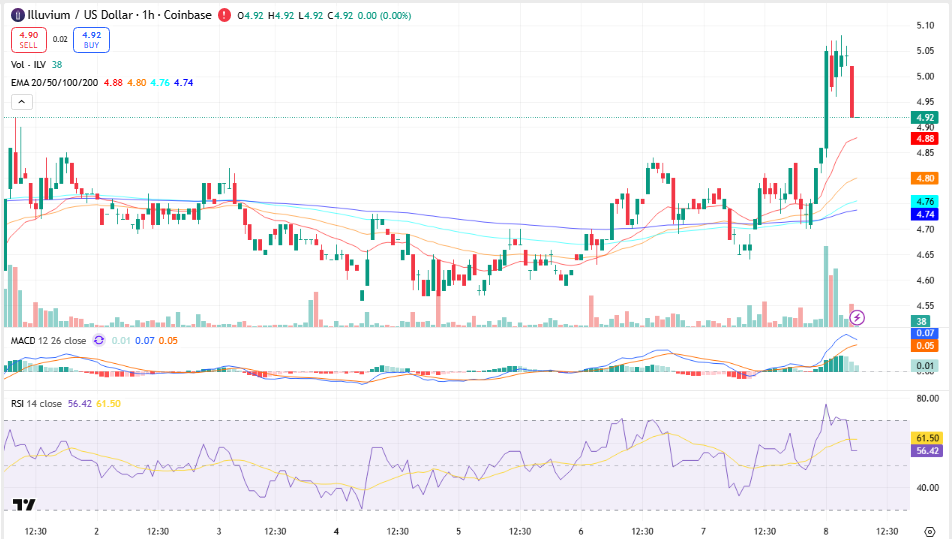This screenshot has width=952, height=539.
Task: Select the MACD 12 26 close indicator label
Action: coord(49,341)
